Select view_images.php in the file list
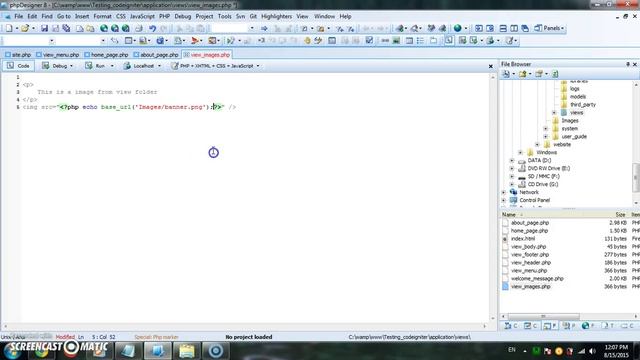This screenshot has height=360, width=640. 531,287
